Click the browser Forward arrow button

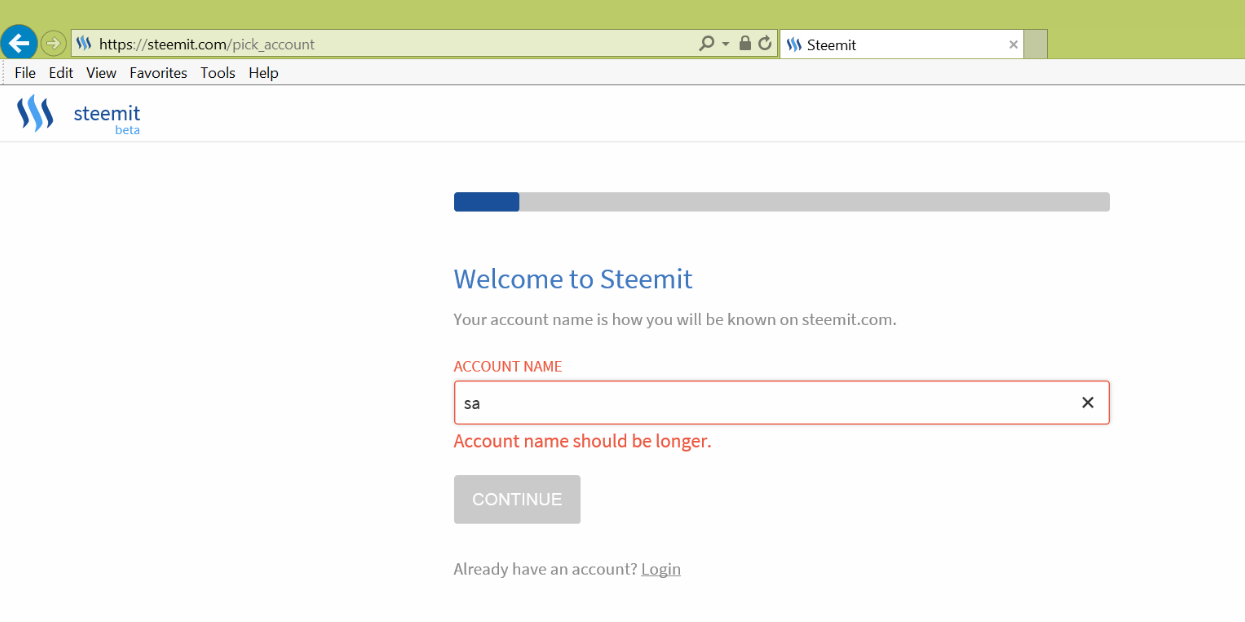[53, 44]
